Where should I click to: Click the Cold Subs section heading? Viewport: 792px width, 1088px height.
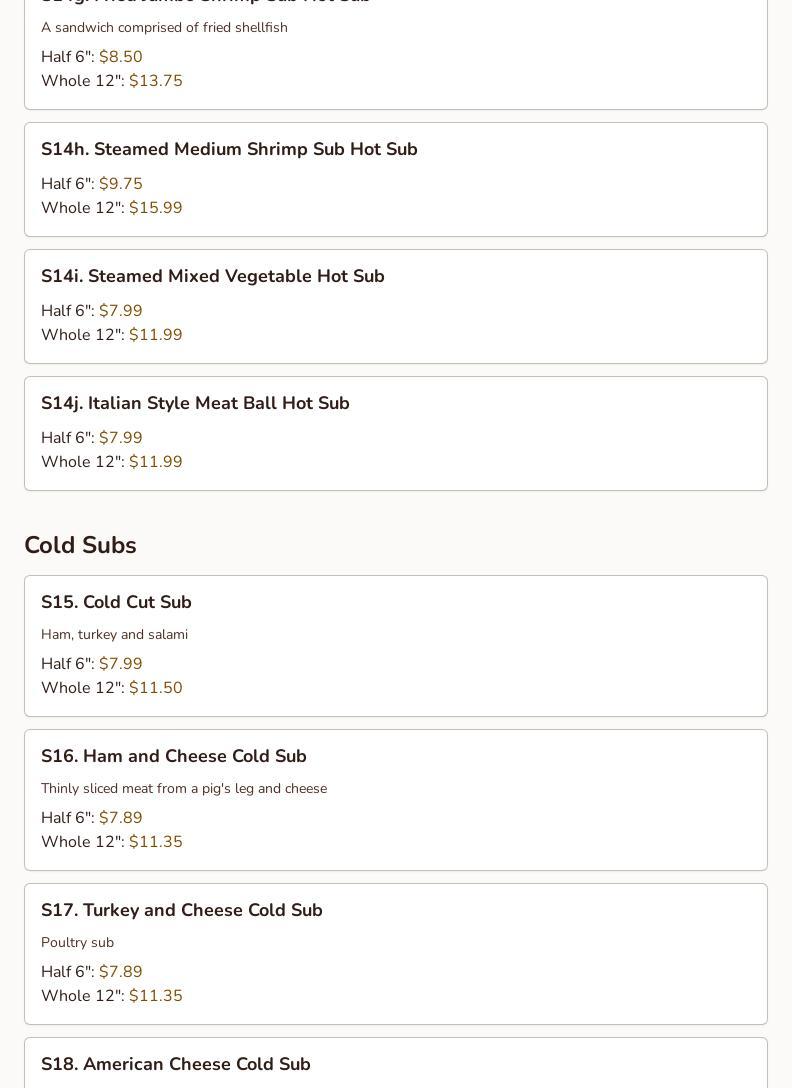[x=81, y=545]
